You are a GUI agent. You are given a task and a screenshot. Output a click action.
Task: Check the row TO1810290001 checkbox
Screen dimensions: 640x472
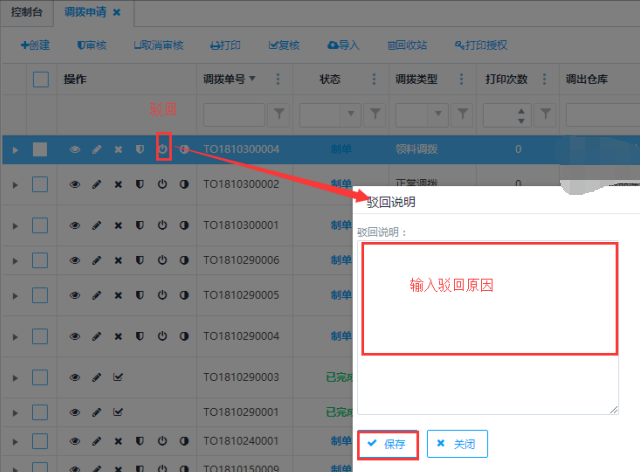40,411
